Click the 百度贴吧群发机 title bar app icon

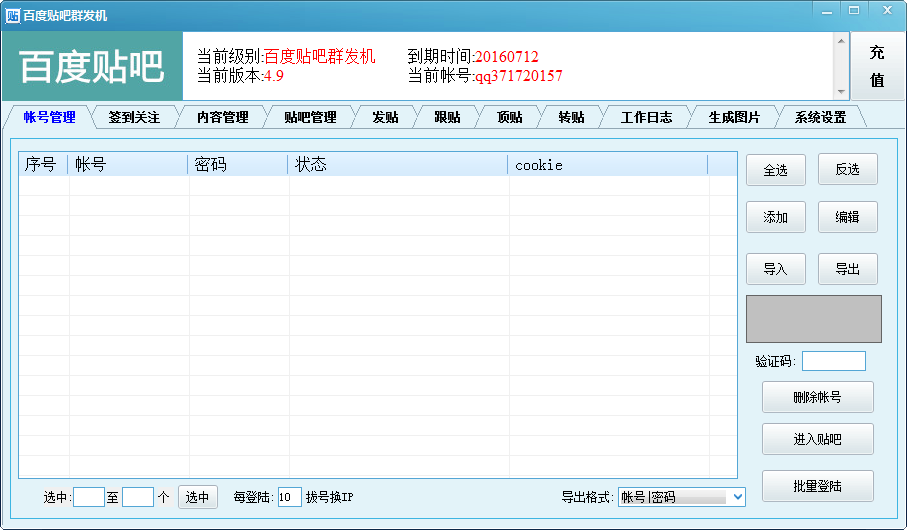click(x=12, y=16)
